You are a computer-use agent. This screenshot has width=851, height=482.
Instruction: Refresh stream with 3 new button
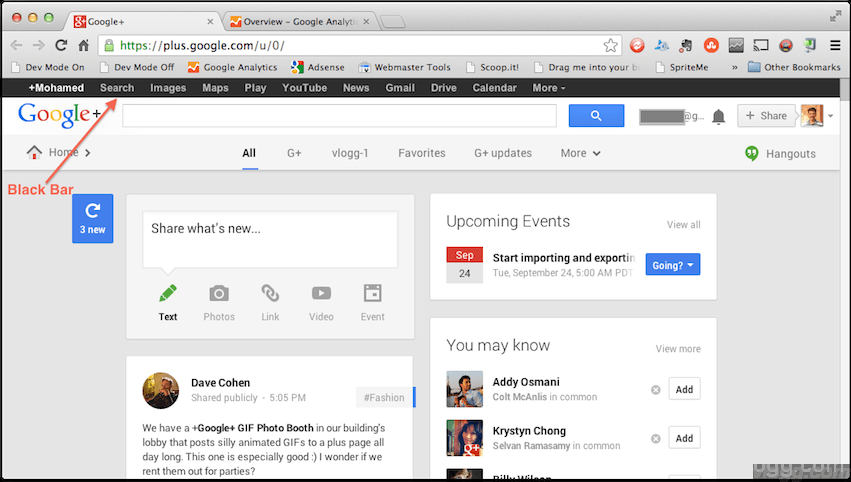tap(93, 218)
